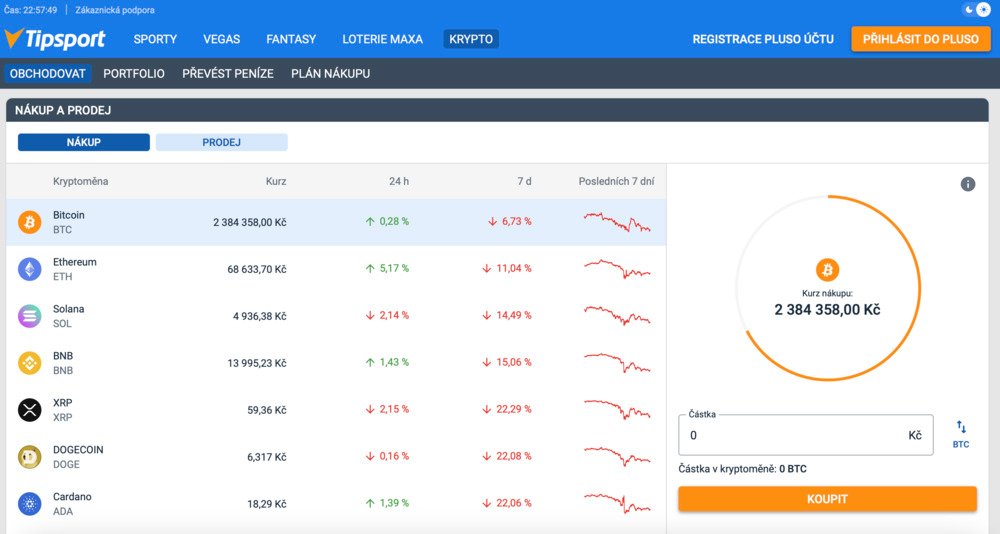
Task: Go to Plán nákupu tab
Action: point(330,73)
